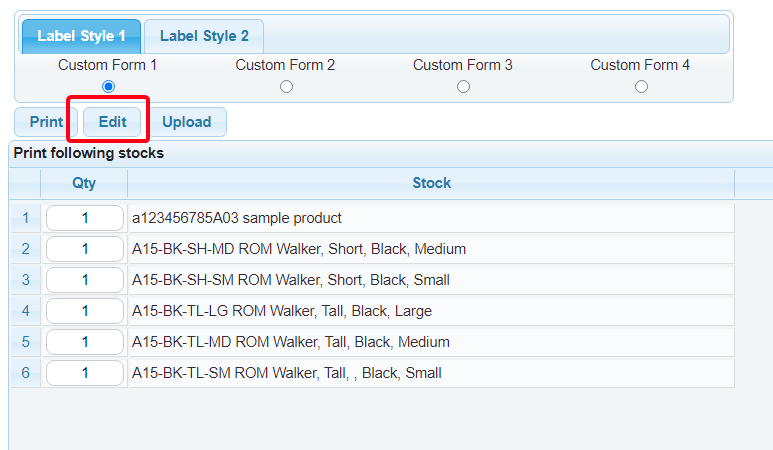This screenshot has width=773, height=450.
Task: Open the Label Style 2 tab
Action: tap(204, 36)
